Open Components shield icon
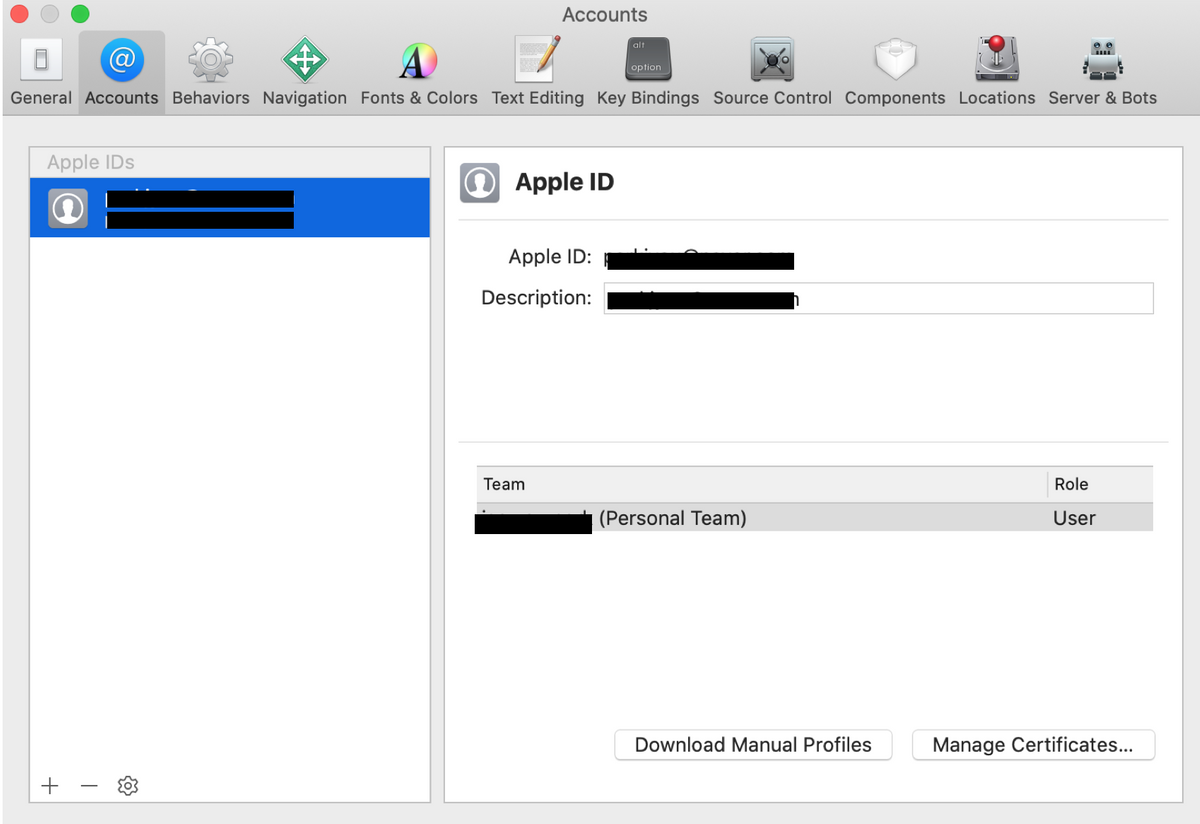1200x824 pixels. (x=894, y=60)
